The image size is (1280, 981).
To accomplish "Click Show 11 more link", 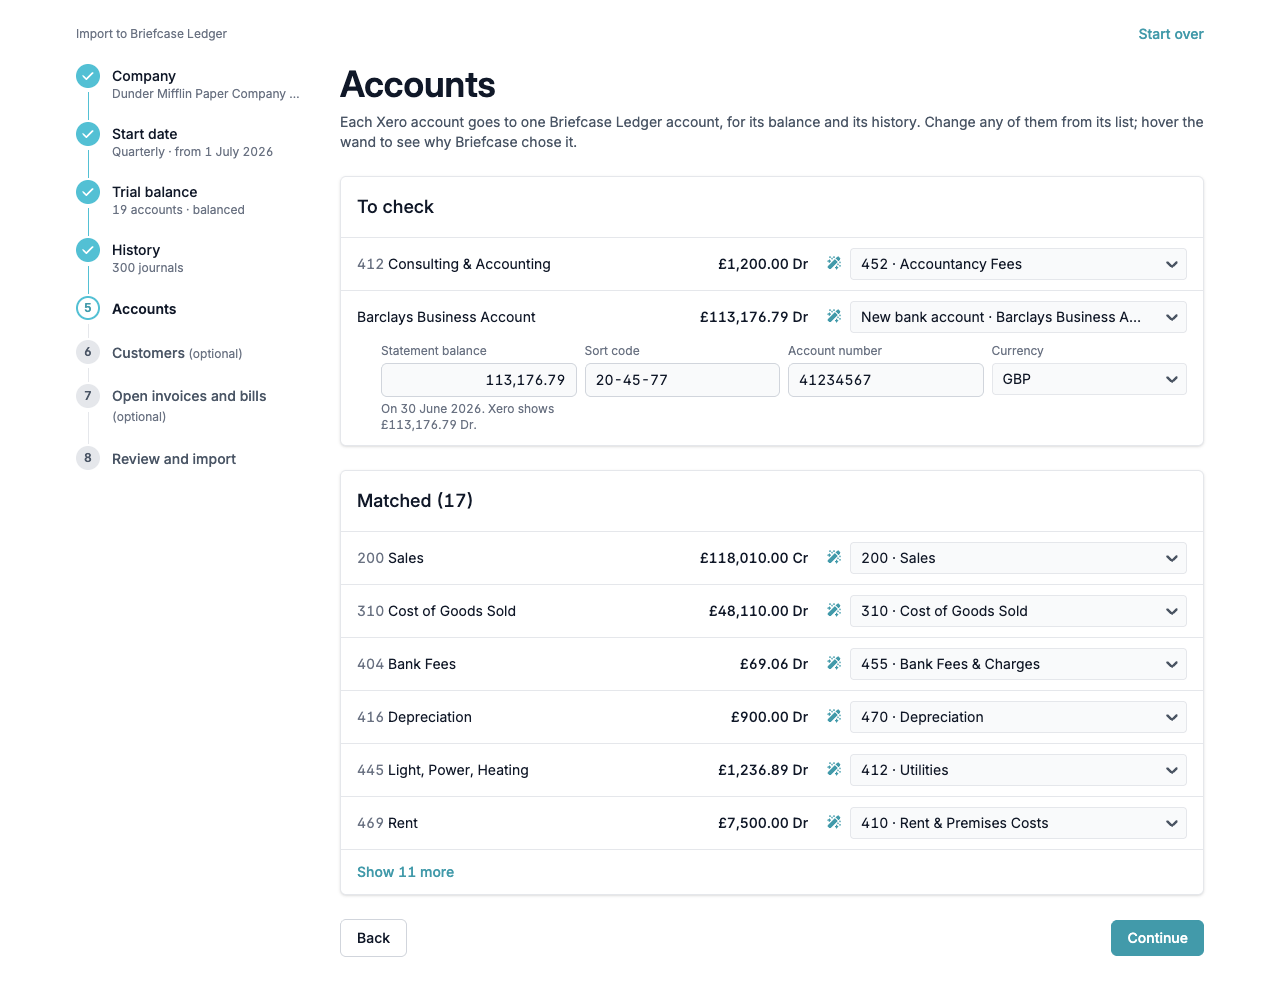I will tap(405, 872).
